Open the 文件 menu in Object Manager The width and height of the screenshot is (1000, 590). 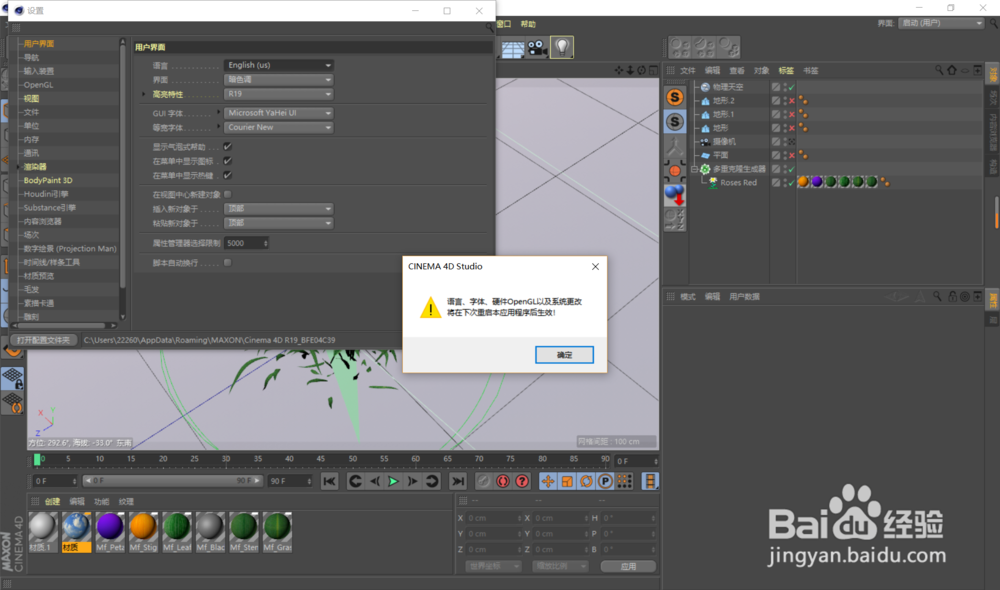[x=688, y=71]
